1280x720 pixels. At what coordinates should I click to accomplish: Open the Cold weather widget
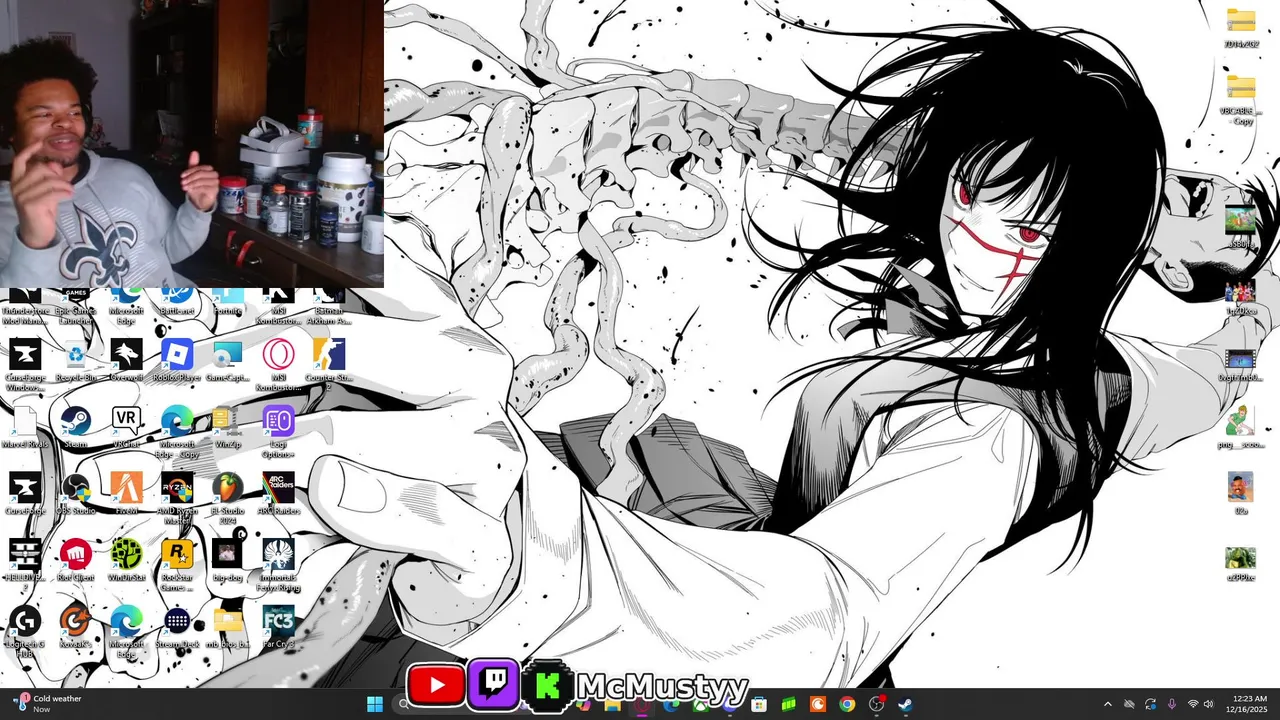click(x=48, y=704)
